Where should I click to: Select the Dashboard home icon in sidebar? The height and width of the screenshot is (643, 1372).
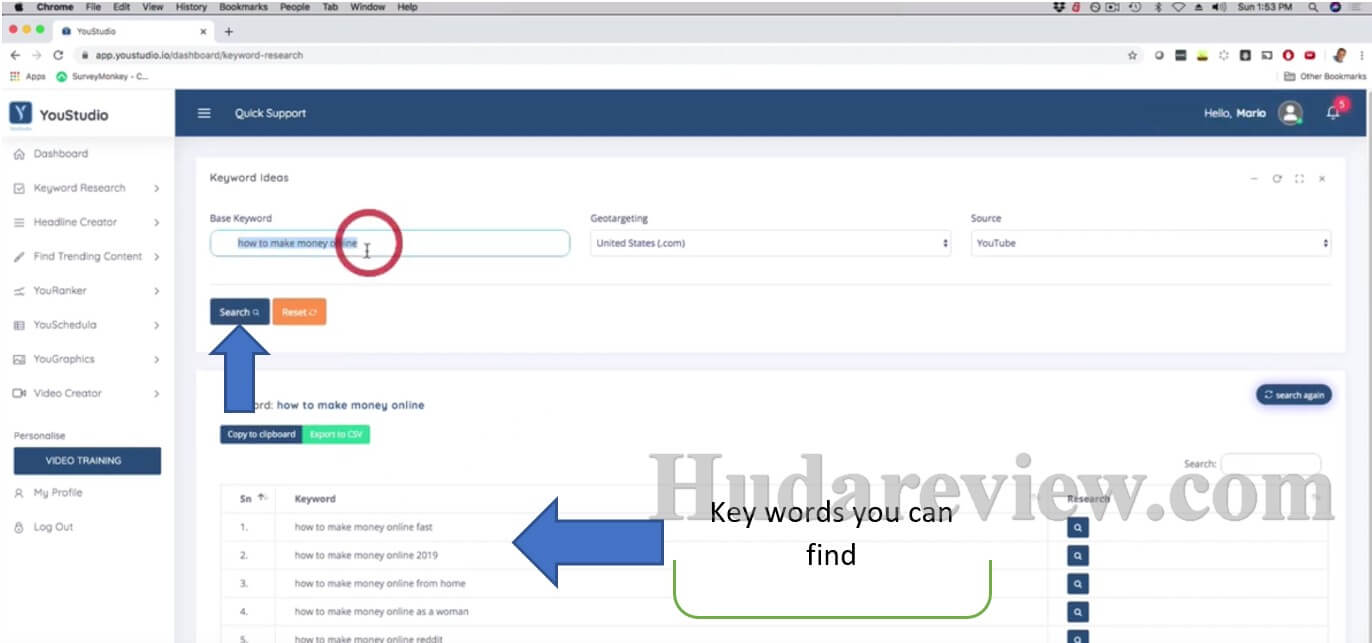(x=21, y=153)
